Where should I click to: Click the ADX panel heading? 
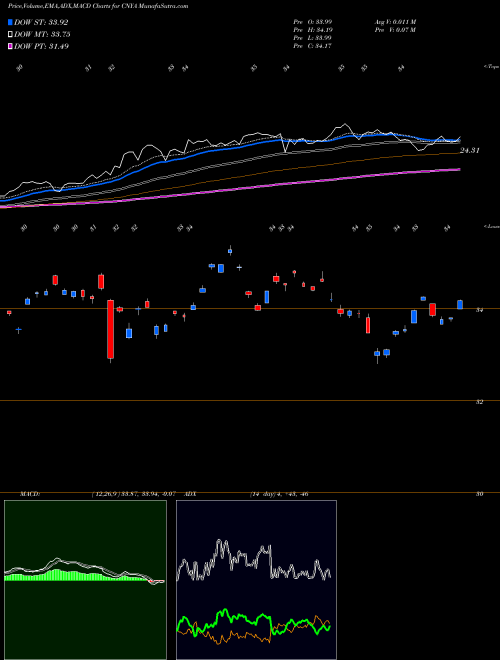coord(190,494)
